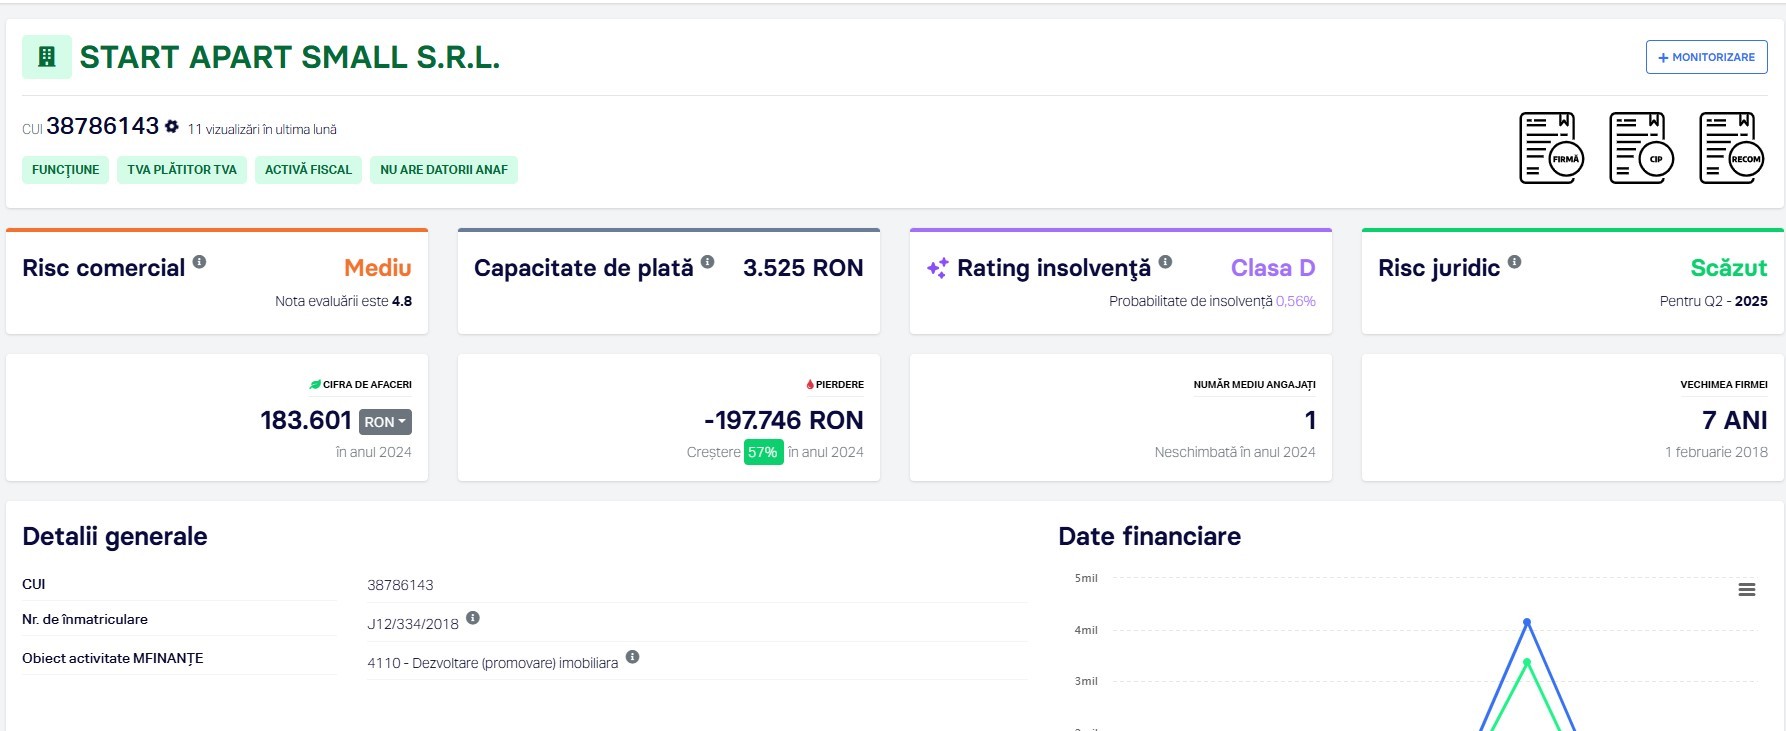Screen dimensions: 1786x731
Task: Open the FIRMĂ report document icon
Action: (1551, 148)
